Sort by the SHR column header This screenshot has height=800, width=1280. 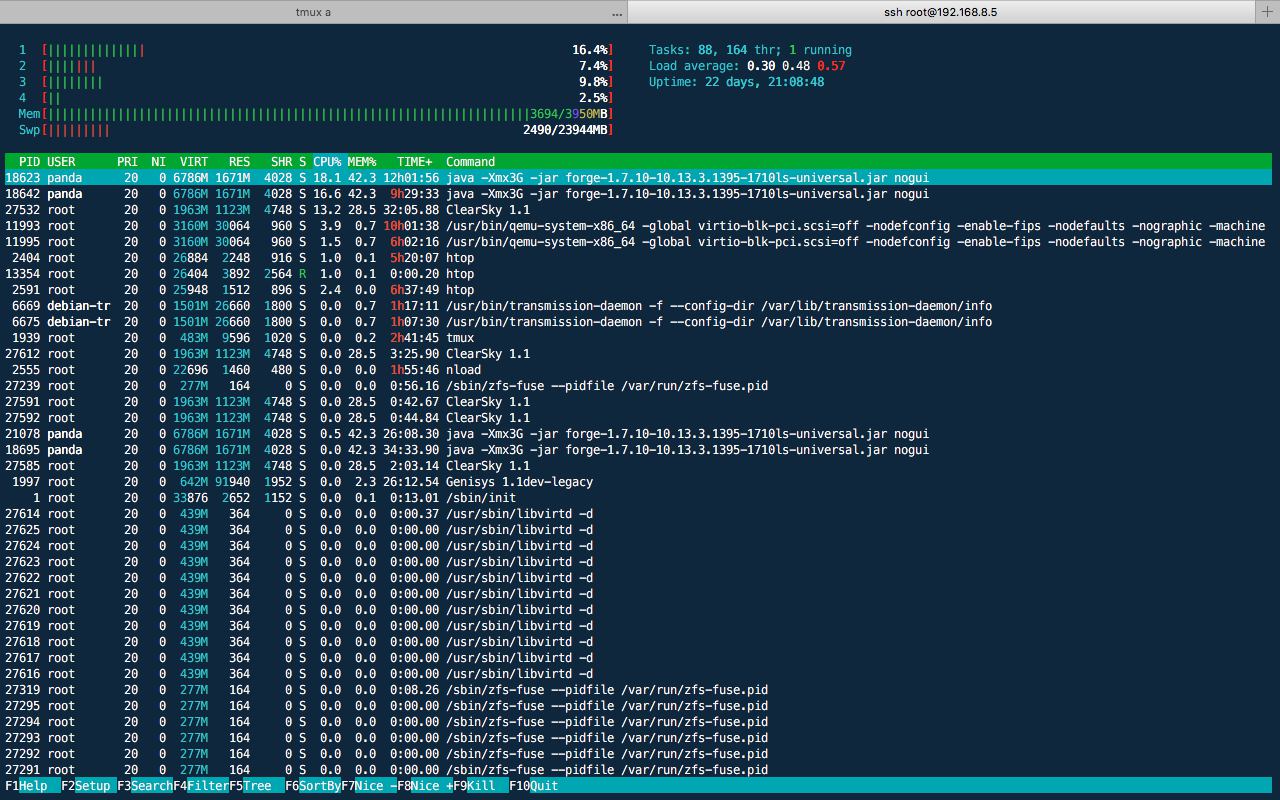(x=281, y=162)
